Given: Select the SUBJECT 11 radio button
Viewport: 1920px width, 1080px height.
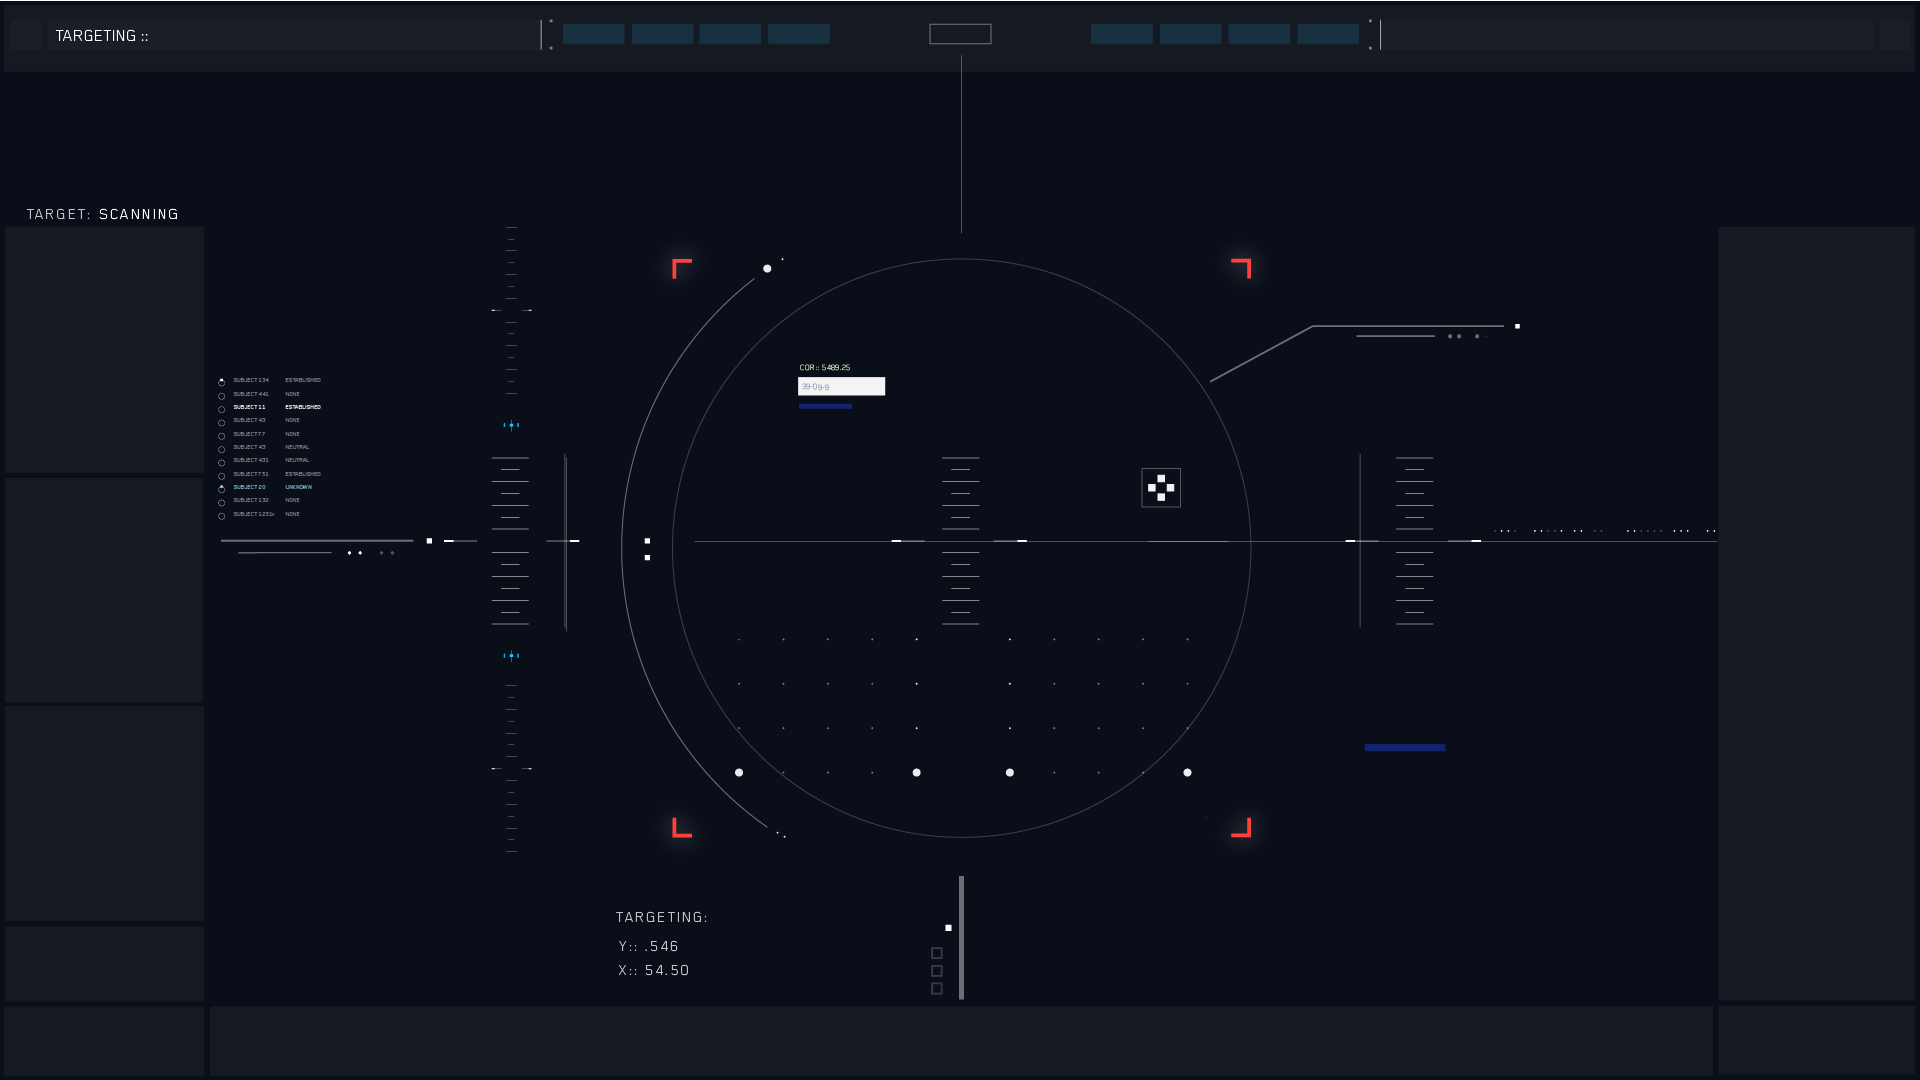Looking at the screenshot, I should point(222,409).
